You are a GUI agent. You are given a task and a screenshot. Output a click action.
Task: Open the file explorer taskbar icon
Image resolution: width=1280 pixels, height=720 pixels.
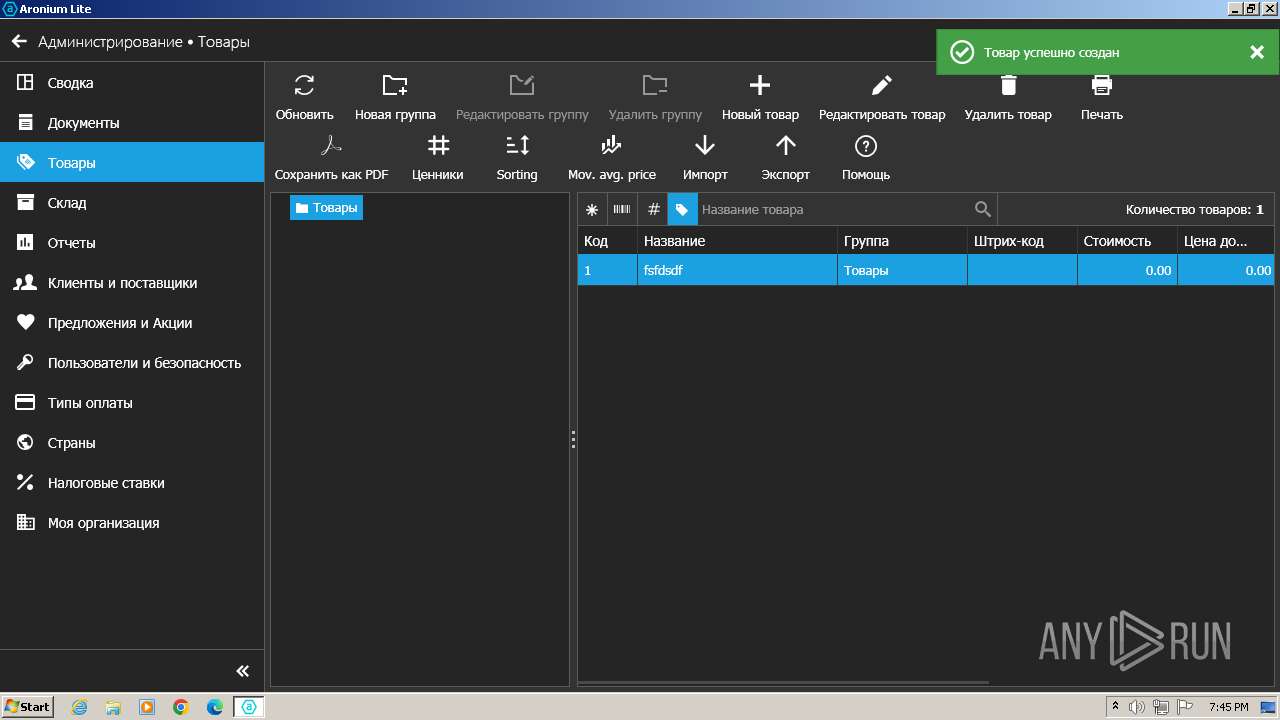[x=113, y=707]
